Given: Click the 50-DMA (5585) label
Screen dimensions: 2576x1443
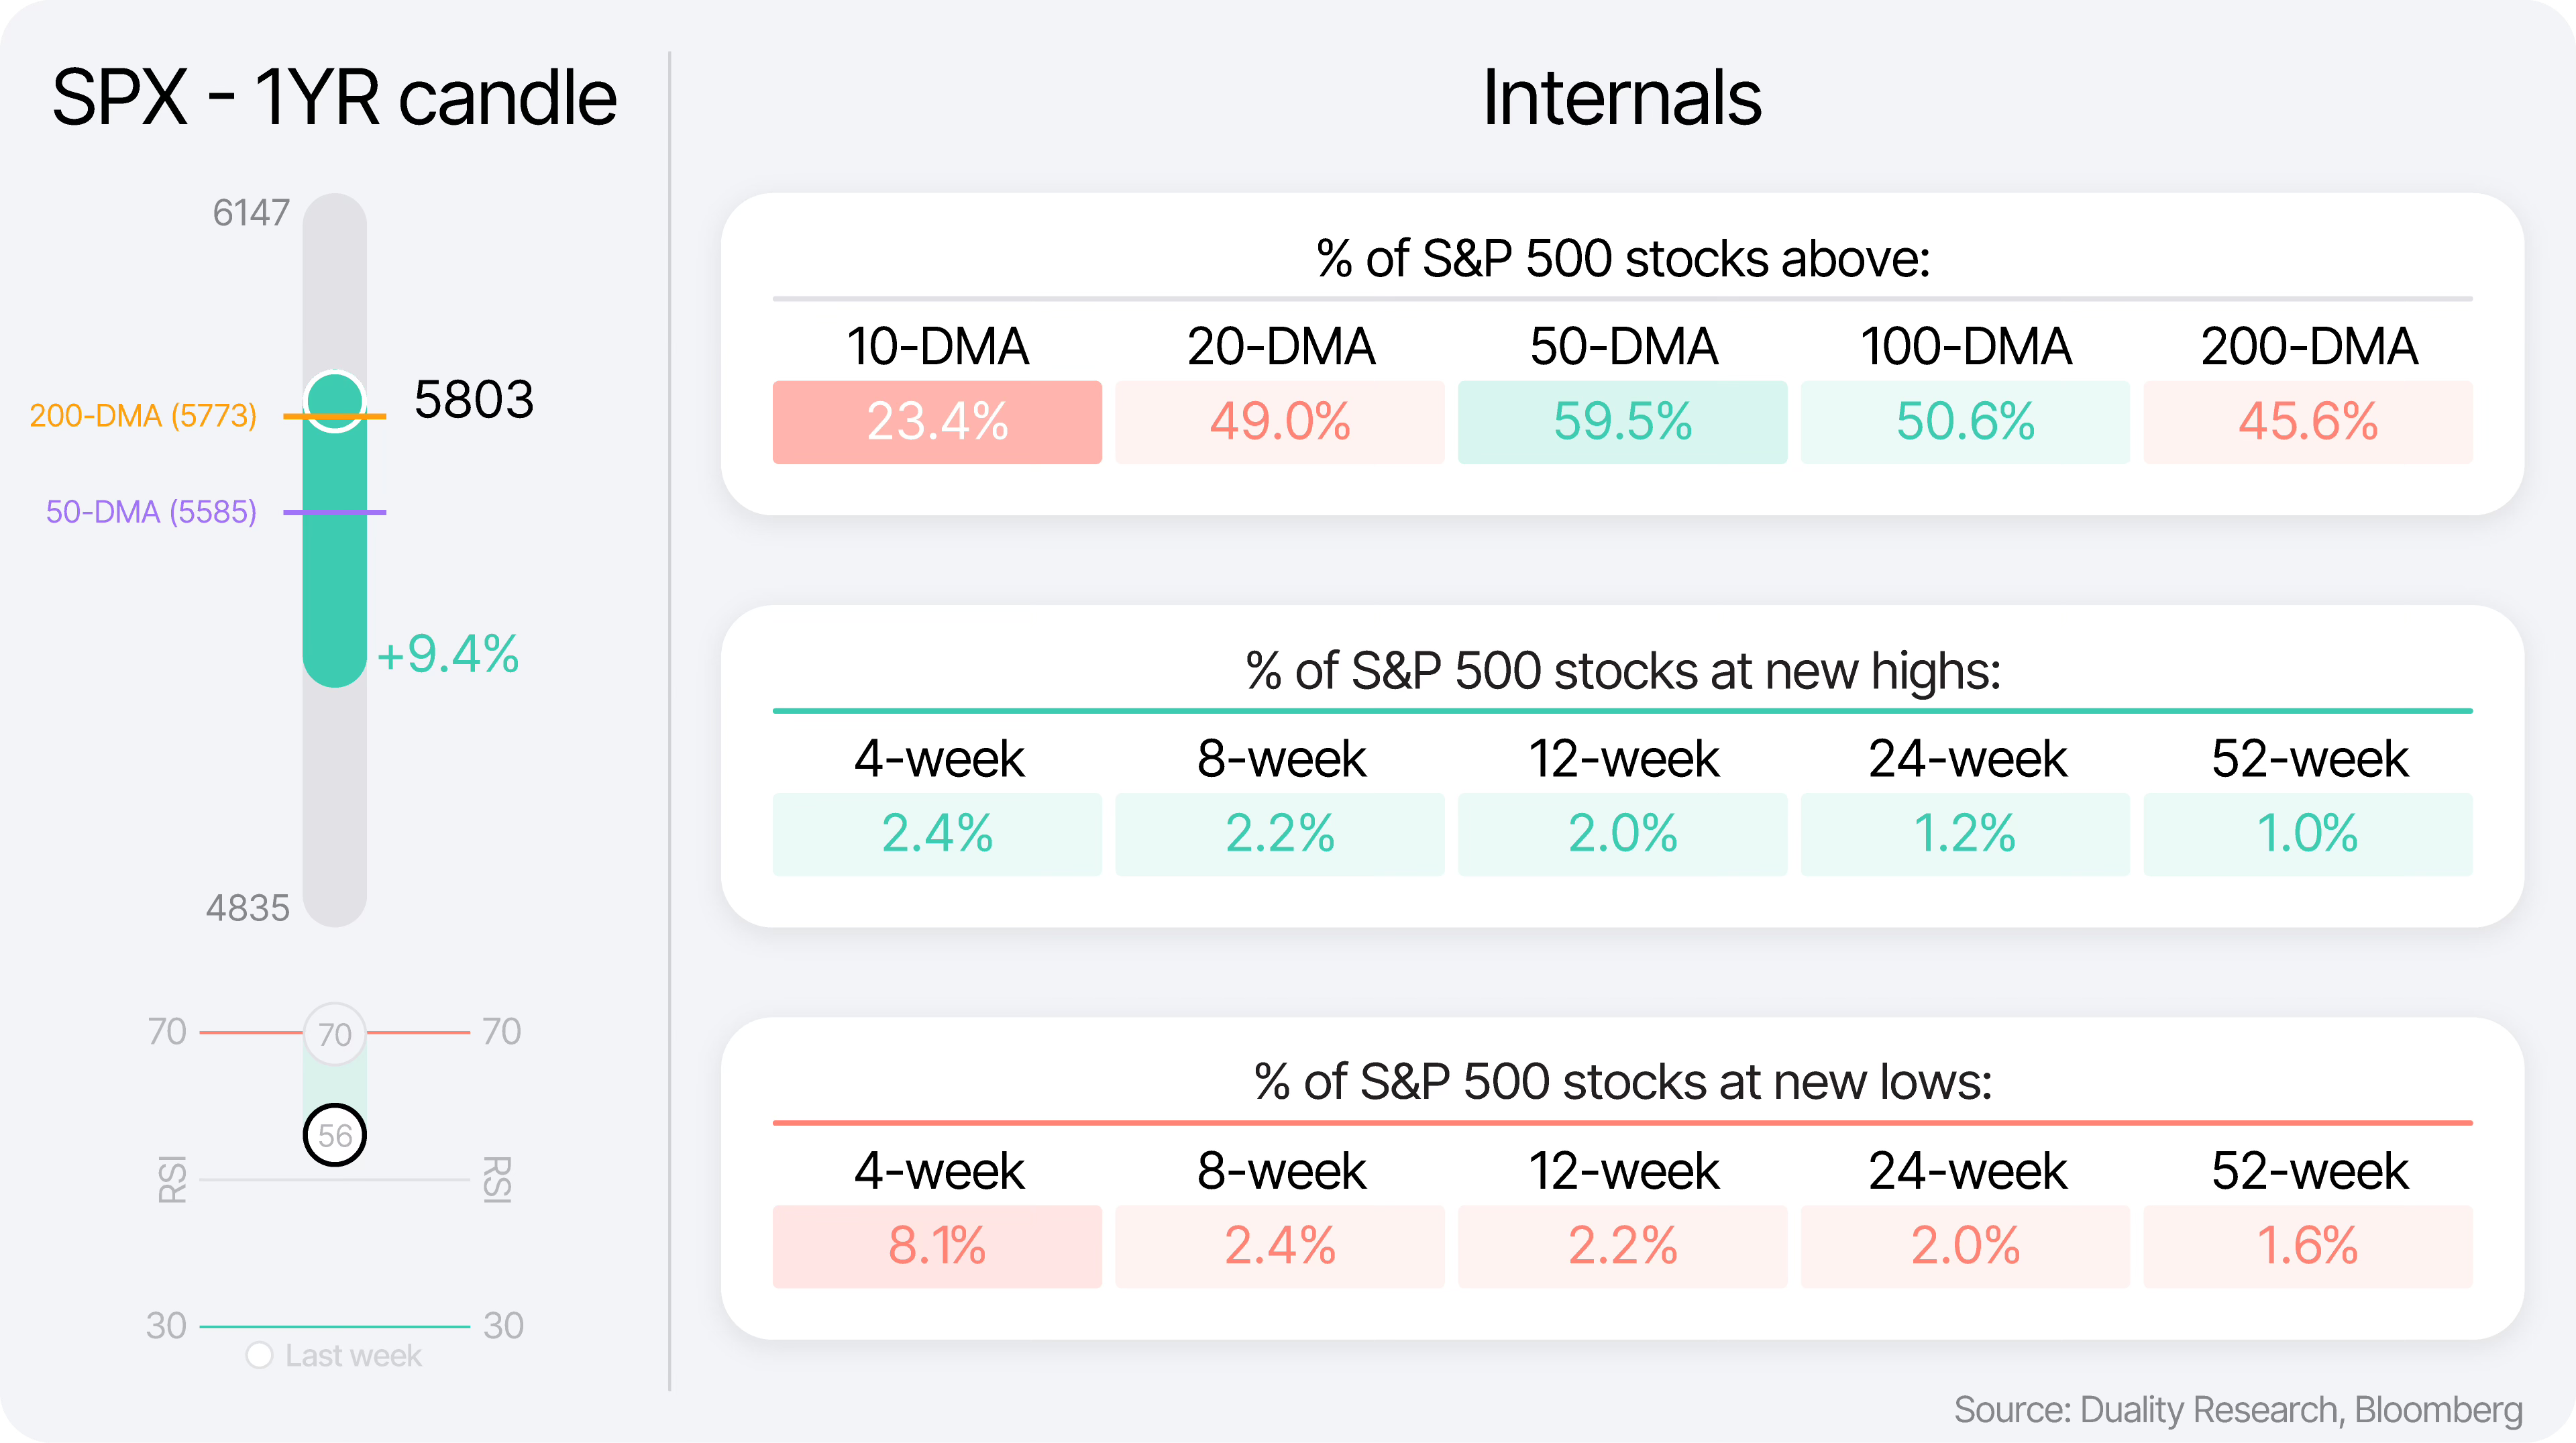Looking at the screenshot, I should pos(151,512).
